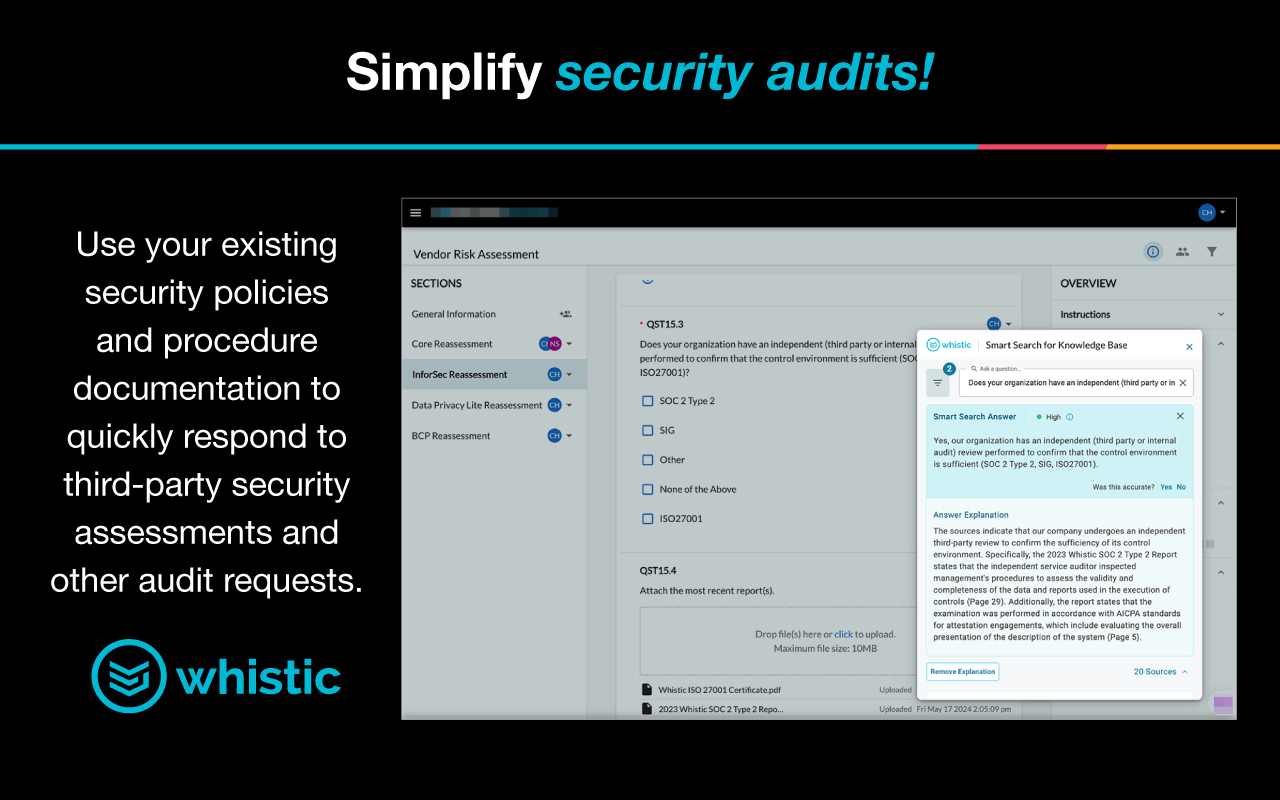Click the info icon in the assessment header

click(1153, 252)
